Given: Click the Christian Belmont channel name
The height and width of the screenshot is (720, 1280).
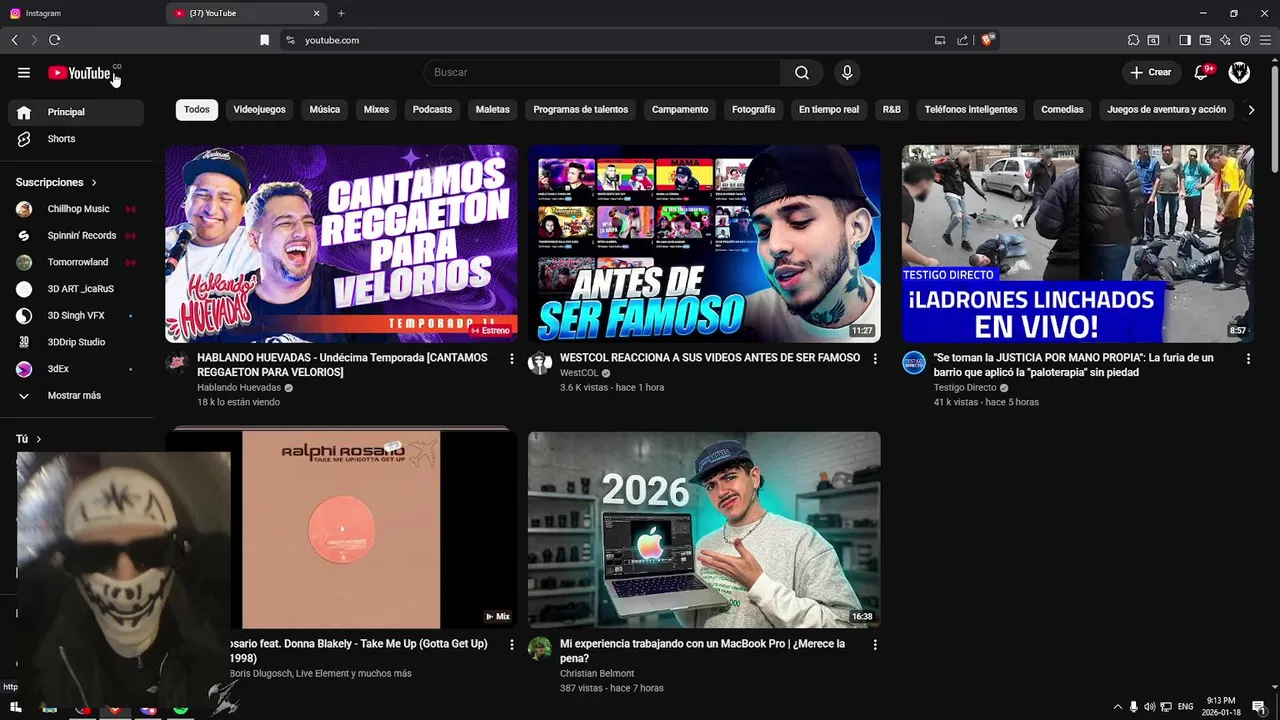Looking at the screenshot, I should click(x=597, y=673).
